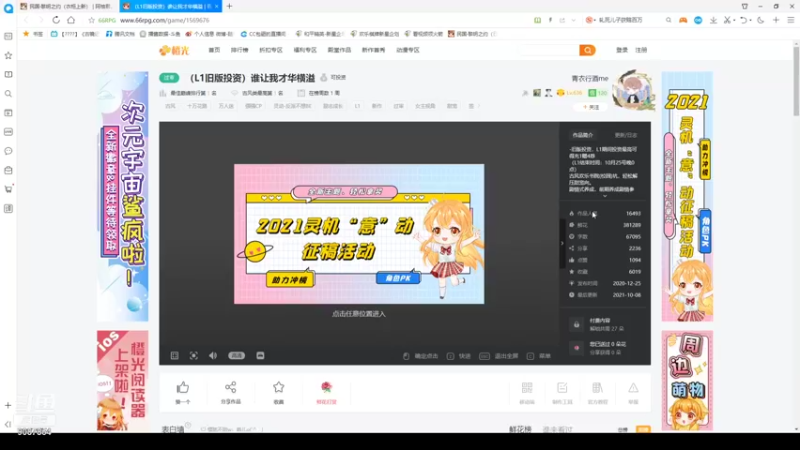The image size is (800, 450).
Task: Toggle the quality pill in player bar
Action: (236, 356)
